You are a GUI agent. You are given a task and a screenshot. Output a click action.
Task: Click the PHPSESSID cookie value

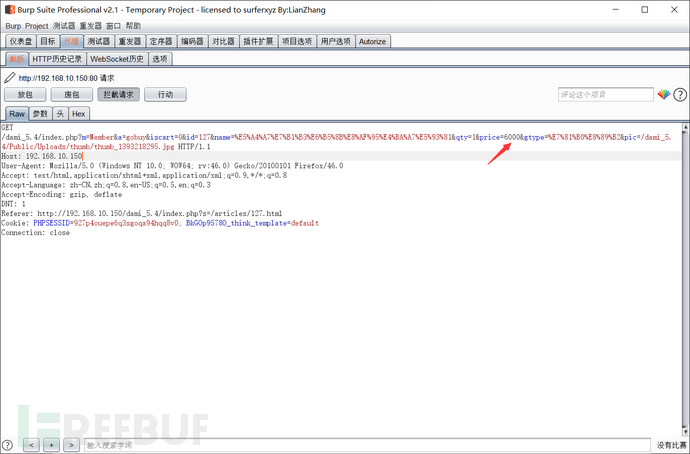click(126, 223)
